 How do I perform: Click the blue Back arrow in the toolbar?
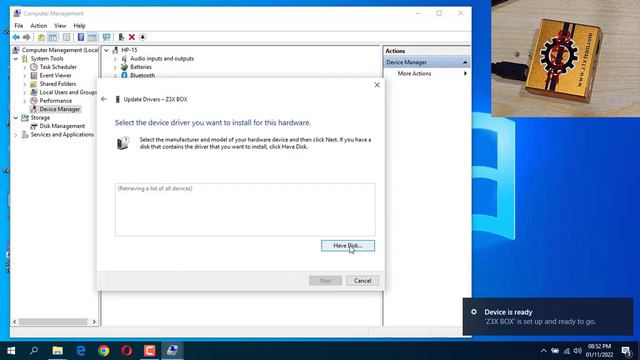point(16,38)
